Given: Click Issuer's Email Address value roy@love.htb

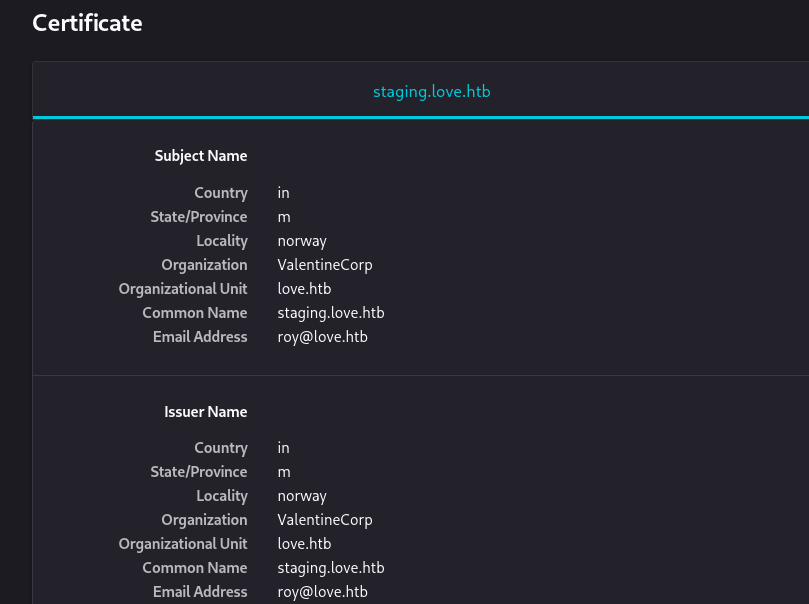Looking at the screenshot, I should 322,592.
